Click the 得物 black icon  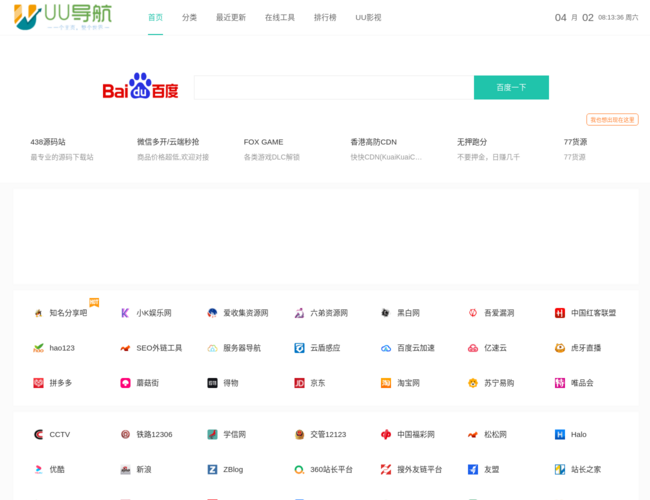coord(212,383)
